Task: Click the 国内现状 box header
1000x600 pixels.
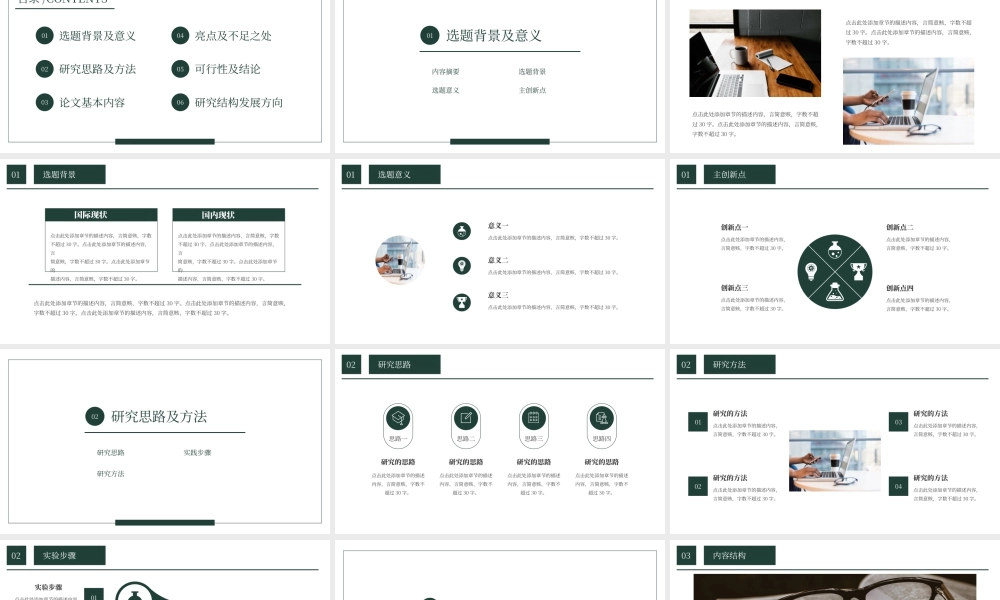Action: [229, 215]
